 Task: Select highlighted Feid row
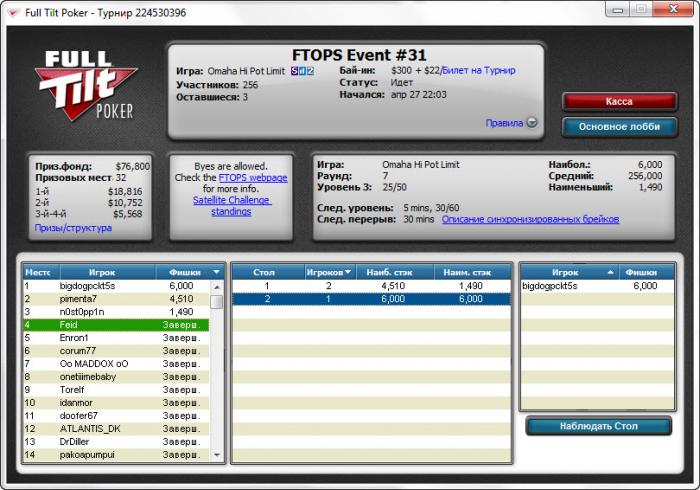pos(116,325)
